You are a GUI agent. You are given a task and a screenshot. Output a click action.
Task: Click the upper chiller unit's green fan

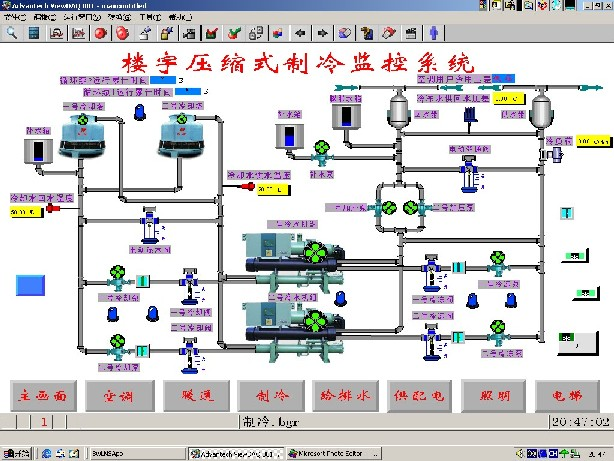[x=317, y=253]
